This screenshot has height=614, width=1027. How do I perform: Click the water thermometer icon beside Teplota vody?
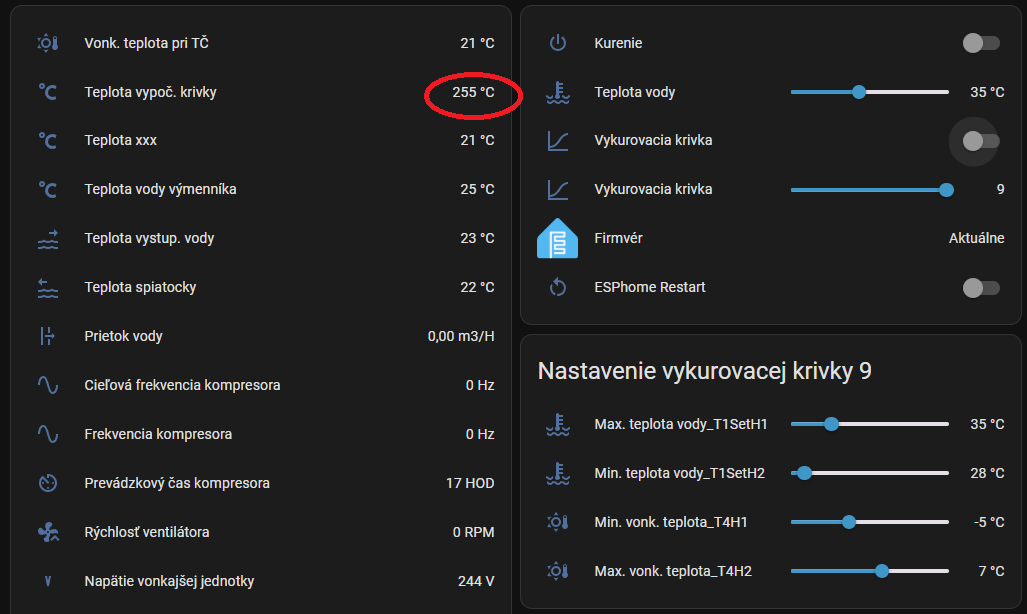coord(558,92)
